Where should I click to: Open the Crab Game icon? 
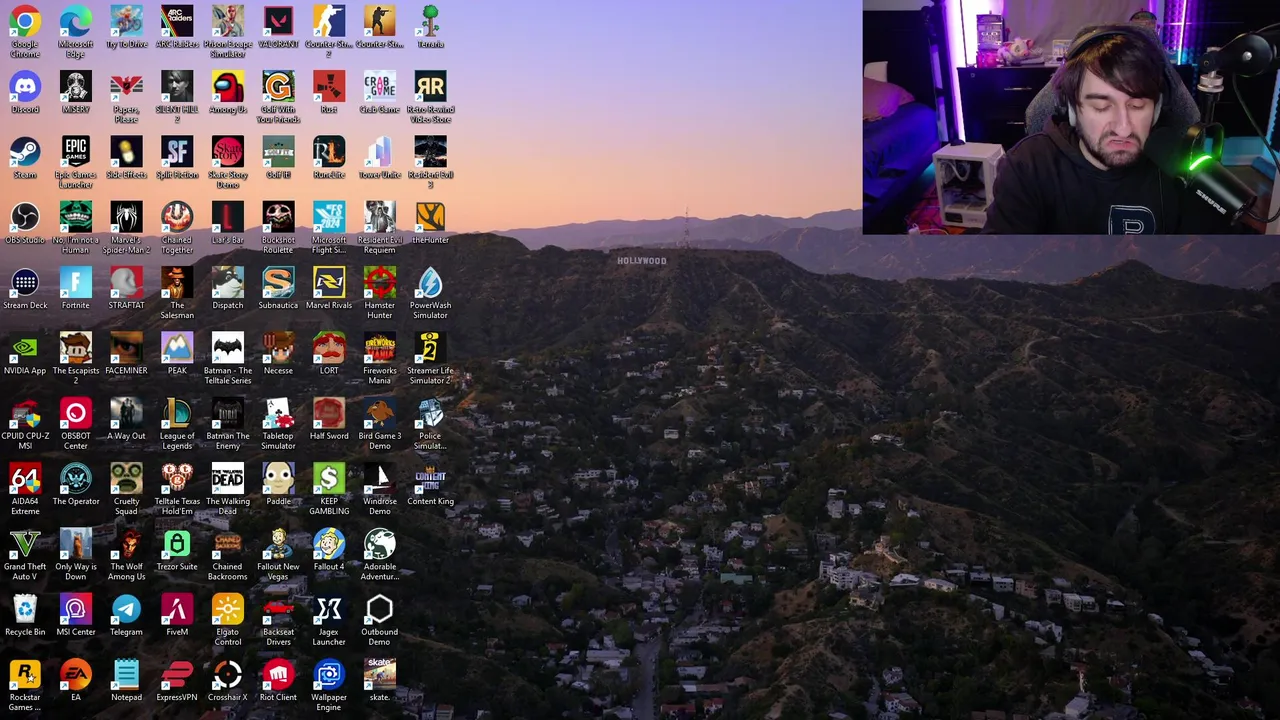pyautogui.click(x=379, y=87)
